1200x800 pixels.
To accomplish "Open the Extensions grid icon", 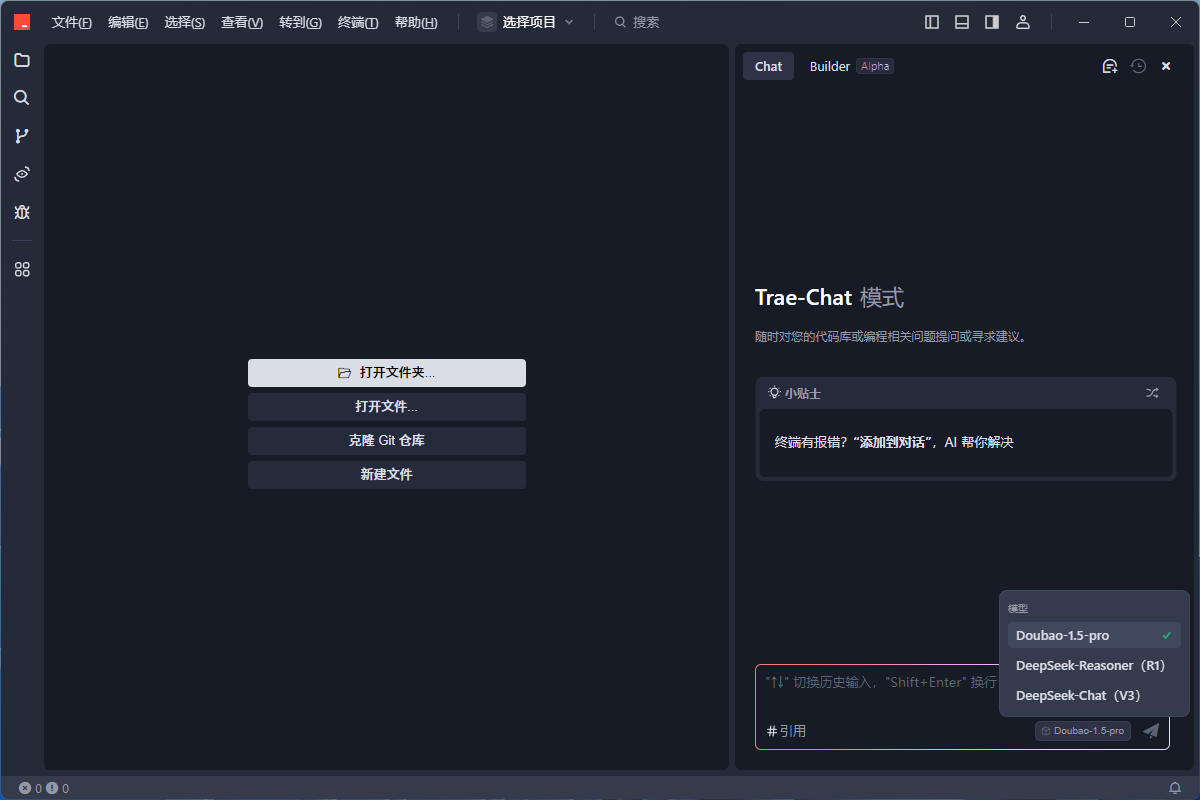I will pos(22,269).
